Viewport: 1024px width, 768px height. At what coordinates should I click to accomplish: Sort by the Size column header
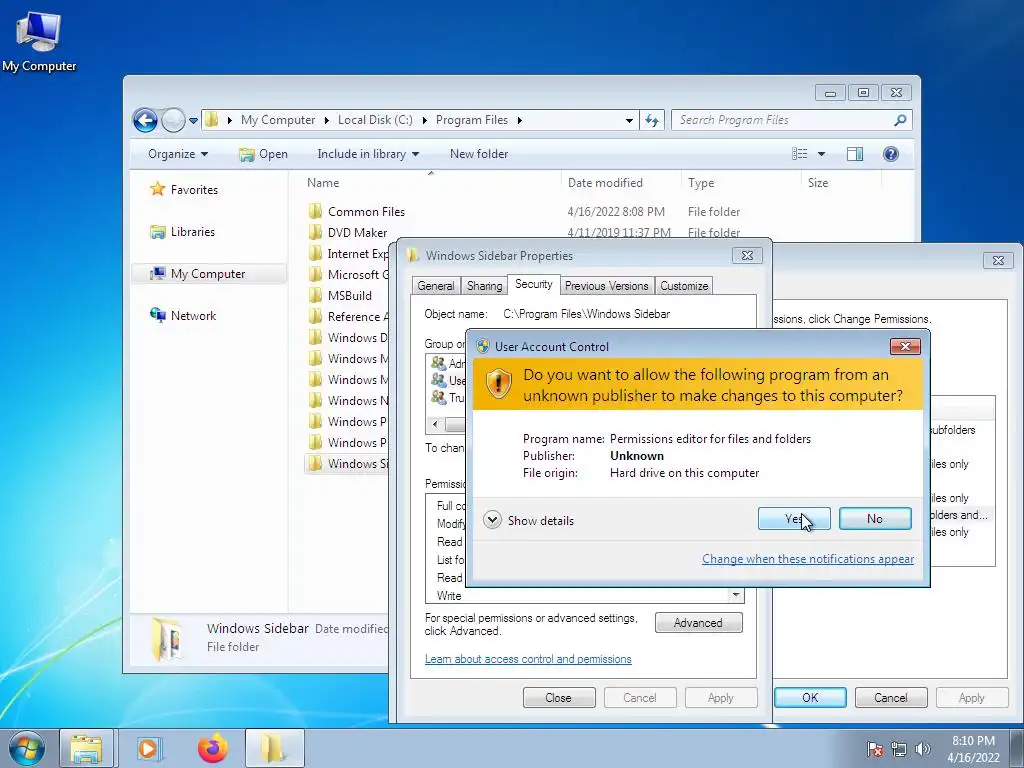pyautogui.click(x=818, y=183)
